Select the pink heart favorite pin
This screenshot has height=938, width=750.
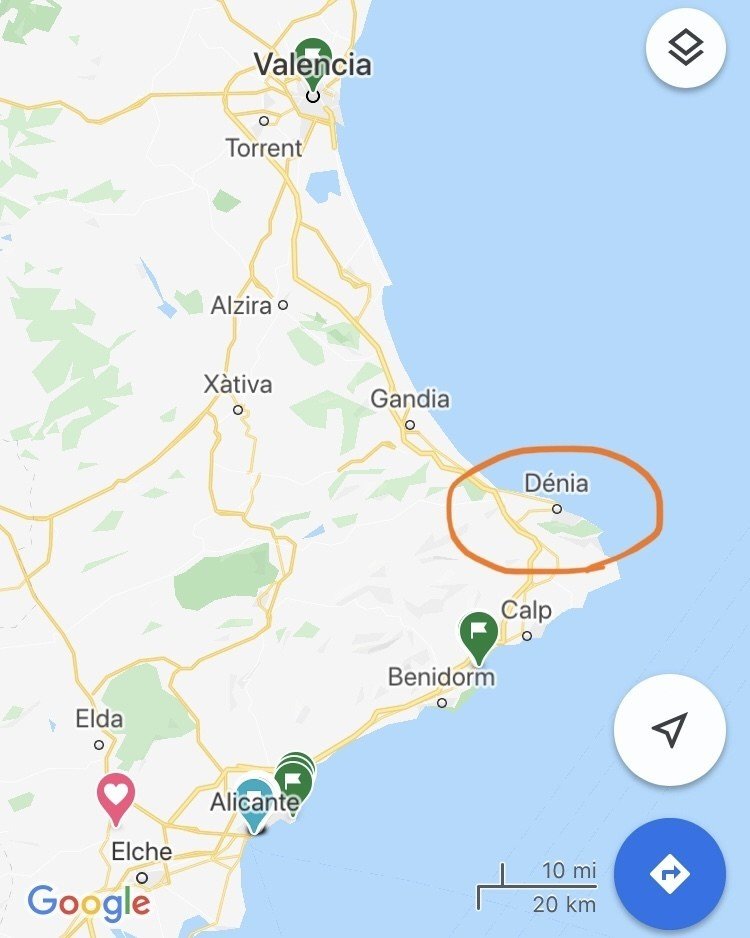[116, 799]
